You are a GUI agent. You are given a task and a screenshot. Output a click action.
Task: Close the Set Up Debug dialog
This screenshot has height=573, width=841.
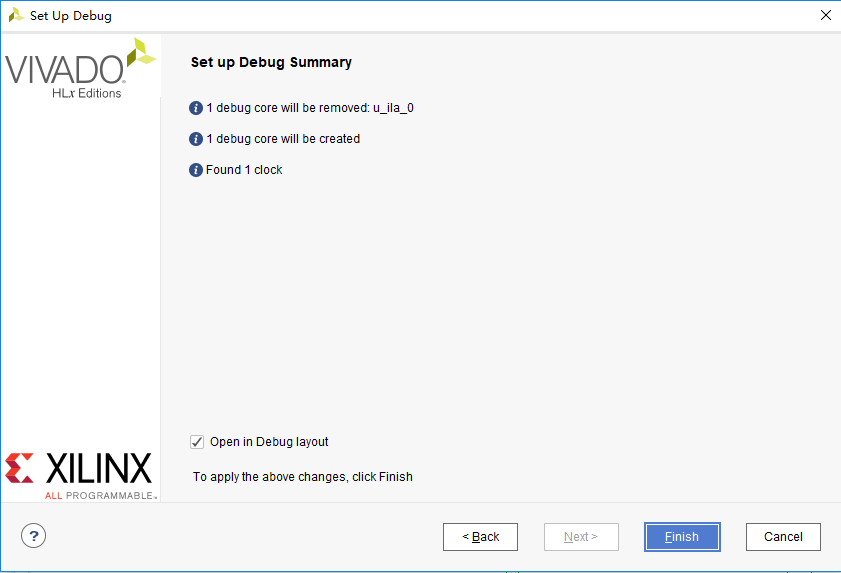826,15
